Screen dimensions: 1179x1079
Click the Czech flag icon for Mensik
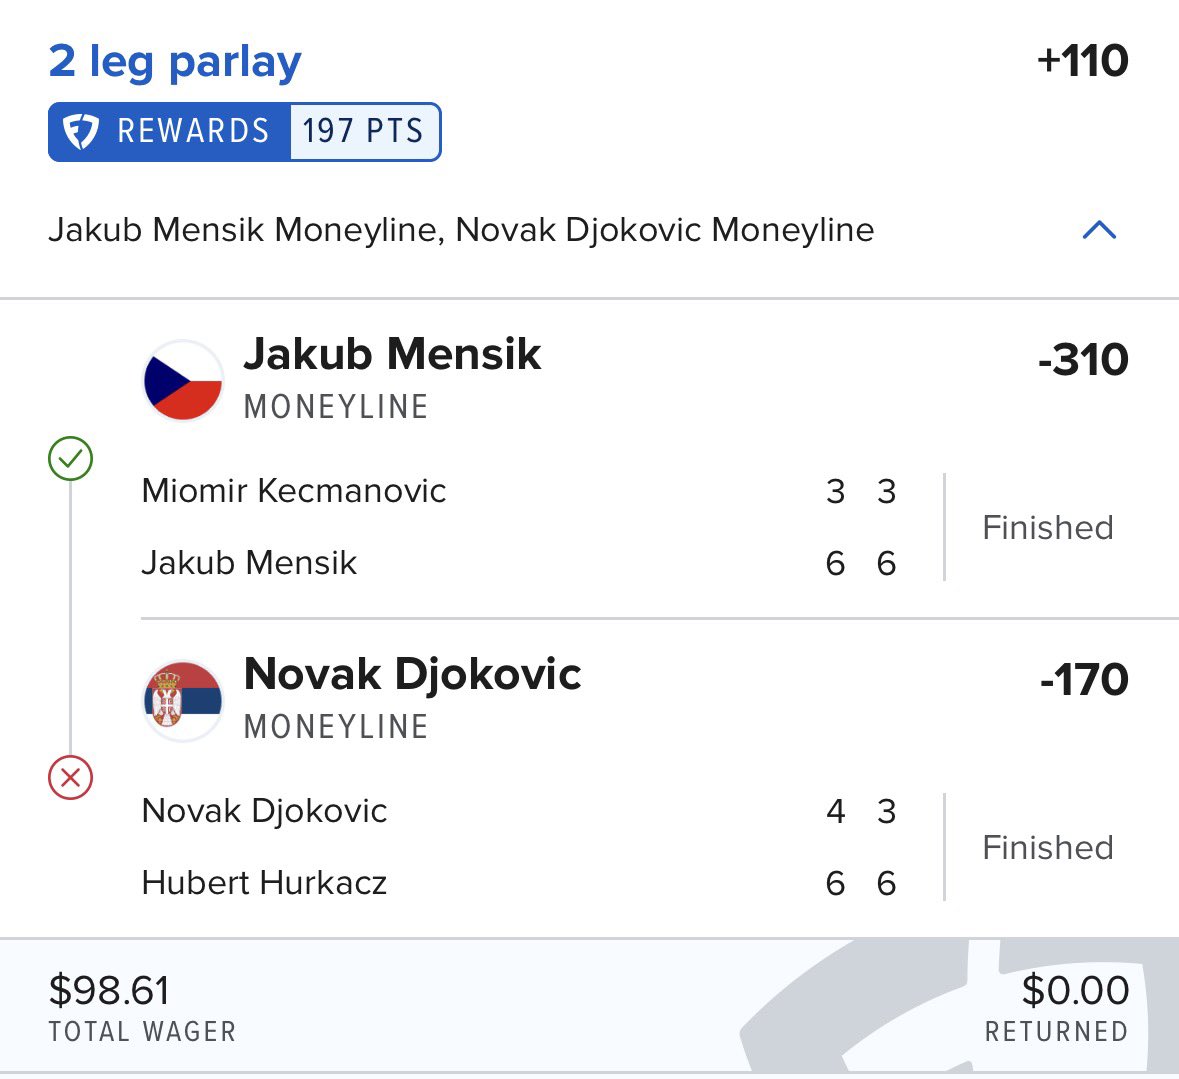[x=183, y=380]
